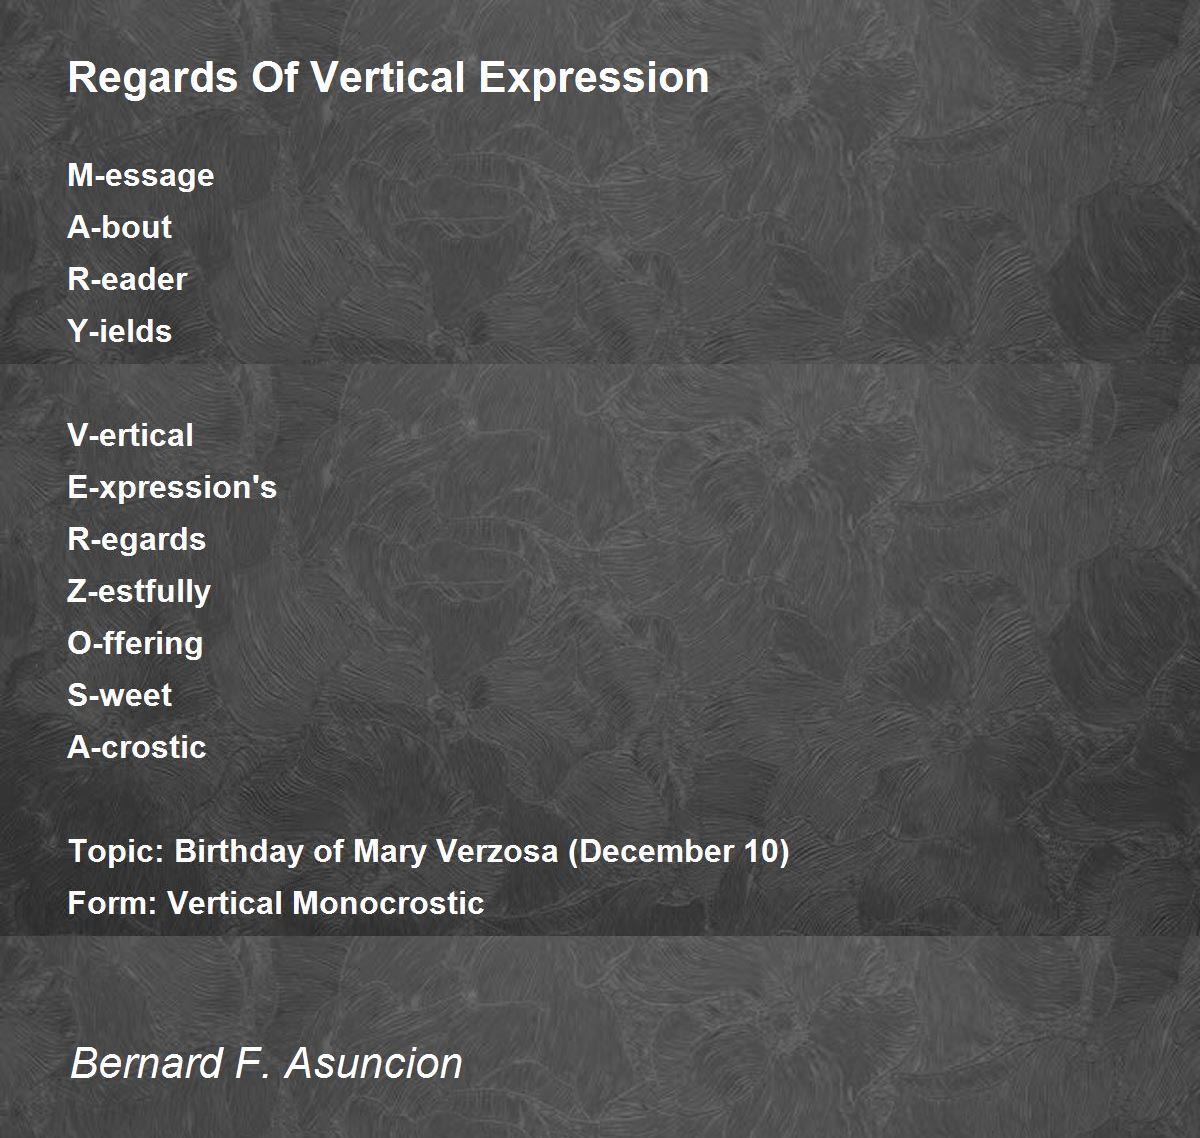
Task: Click the word Monocrostic in the form line
Action: pos(388,903)
